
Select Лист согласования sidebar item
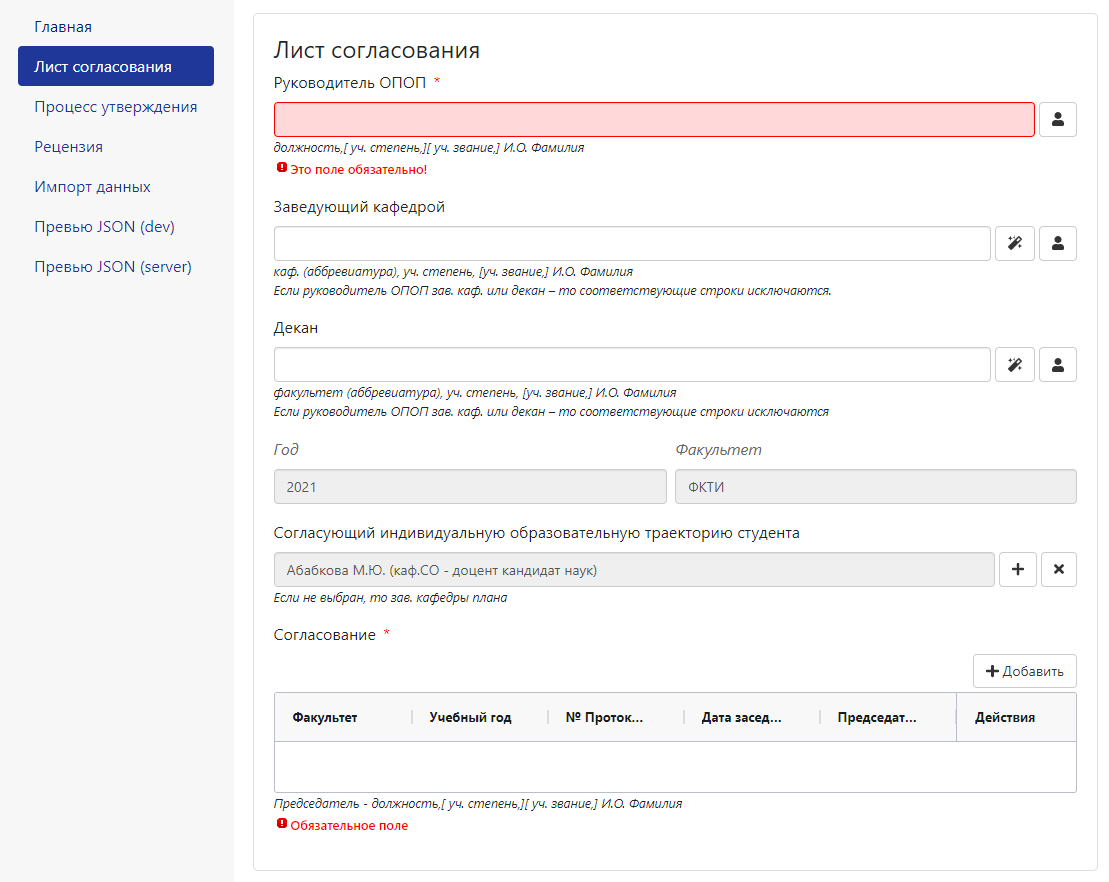116,66
